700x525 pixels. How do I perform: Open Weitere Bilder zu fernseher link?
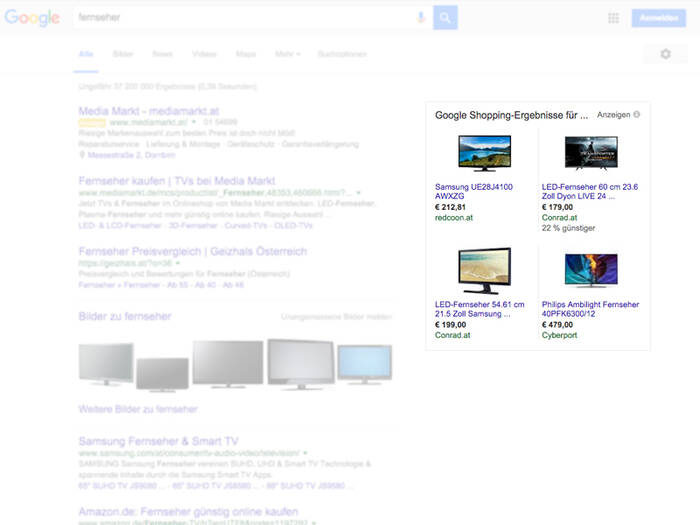(x=138, y=409)
